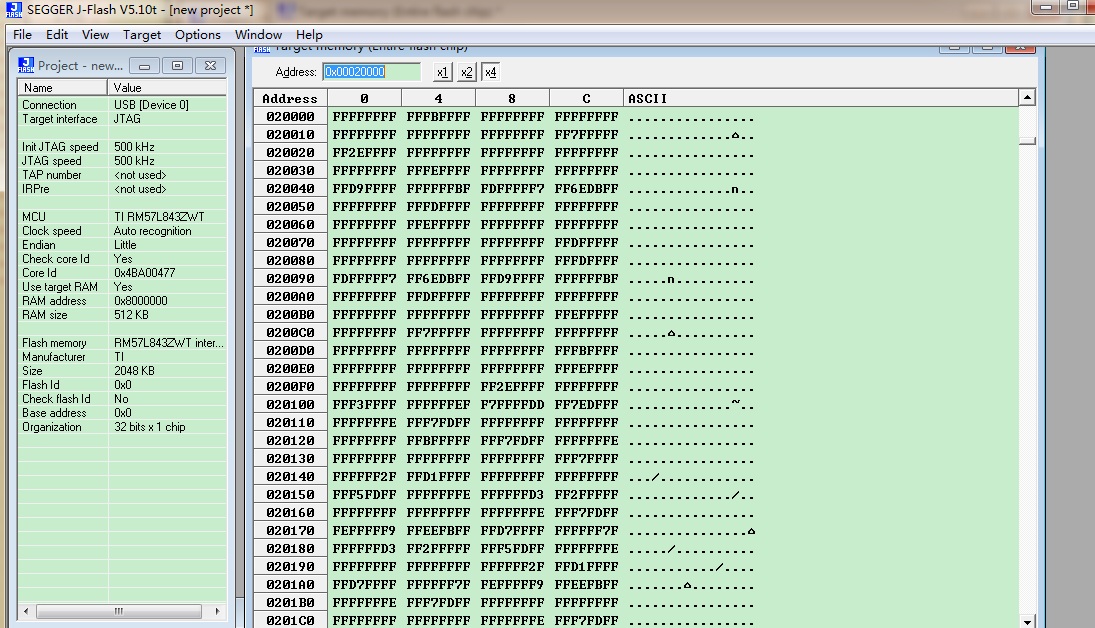The height and width of the screenshot is (628, 1095).
Task: Select the Endian Little row
Action: [122, 244]
